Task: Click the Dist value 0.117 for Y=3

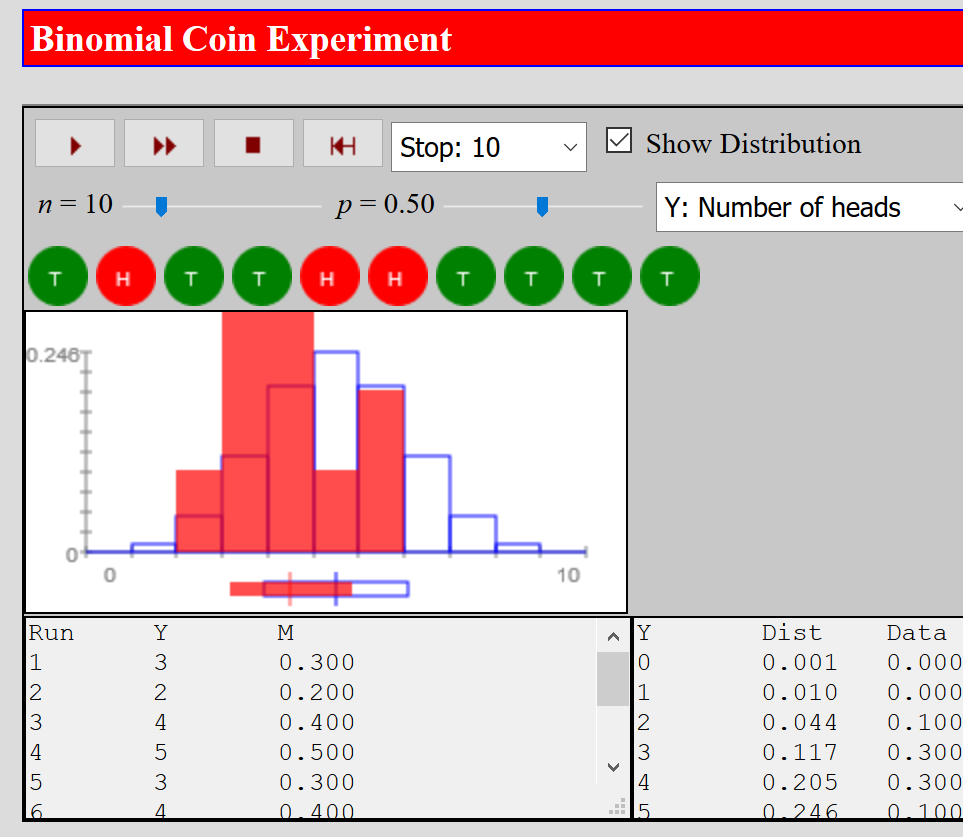Action: click(800, 752)
